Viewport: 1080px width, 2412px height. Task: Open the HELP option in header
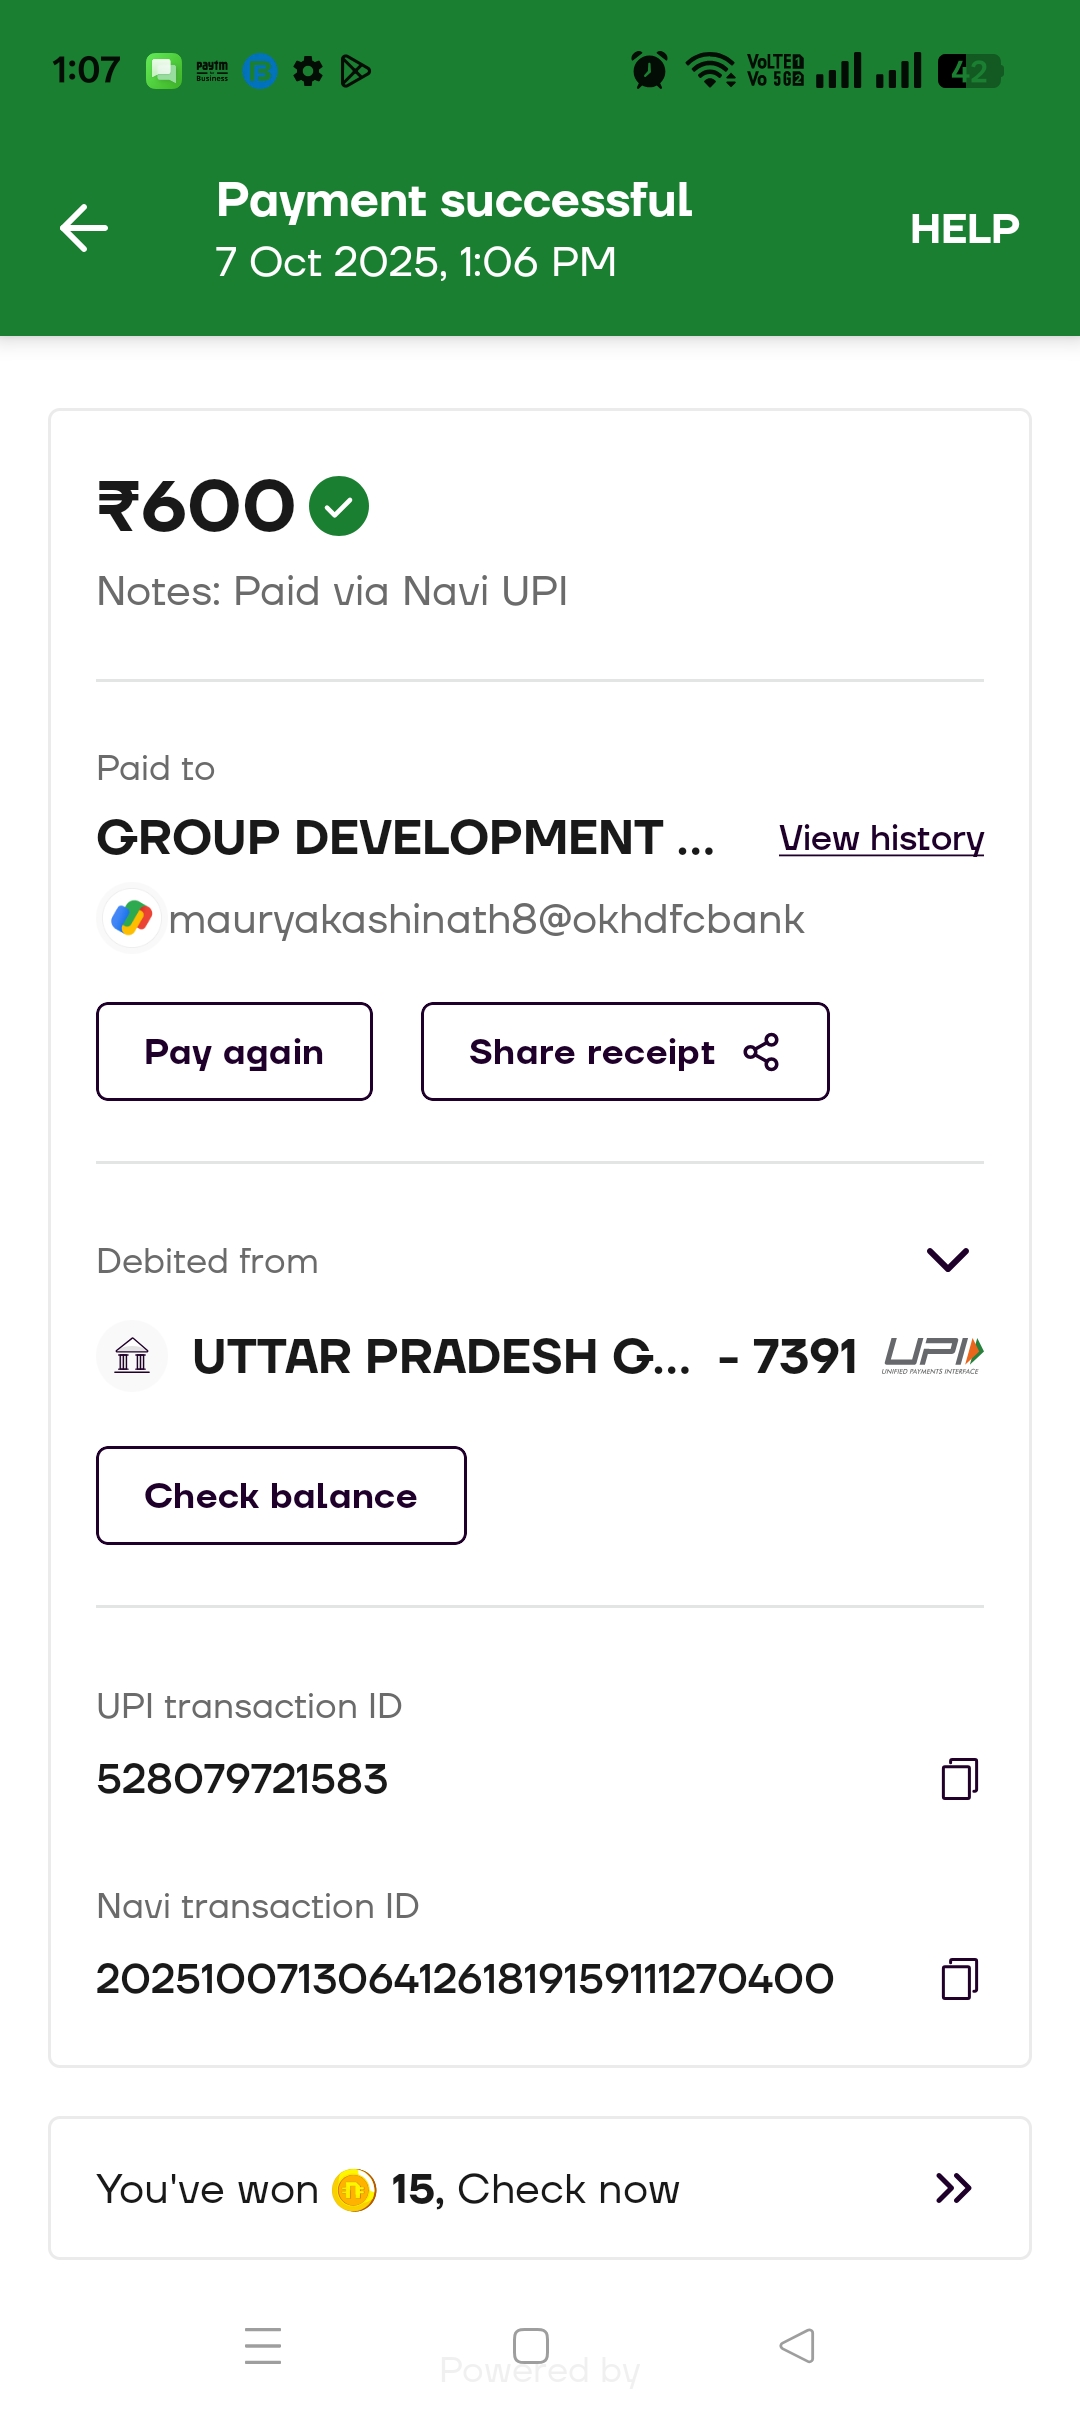point(964,229)
